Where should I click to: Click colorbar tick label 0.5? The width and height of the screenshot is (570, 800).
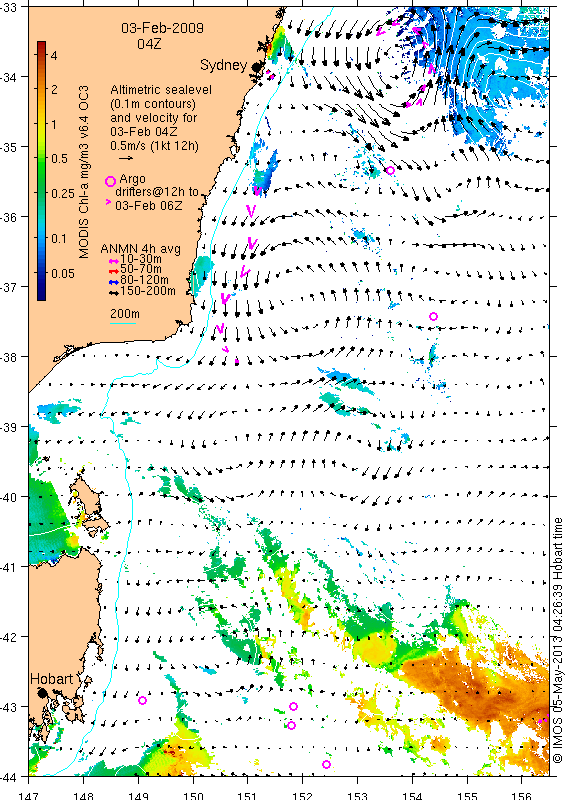point(59,159)
